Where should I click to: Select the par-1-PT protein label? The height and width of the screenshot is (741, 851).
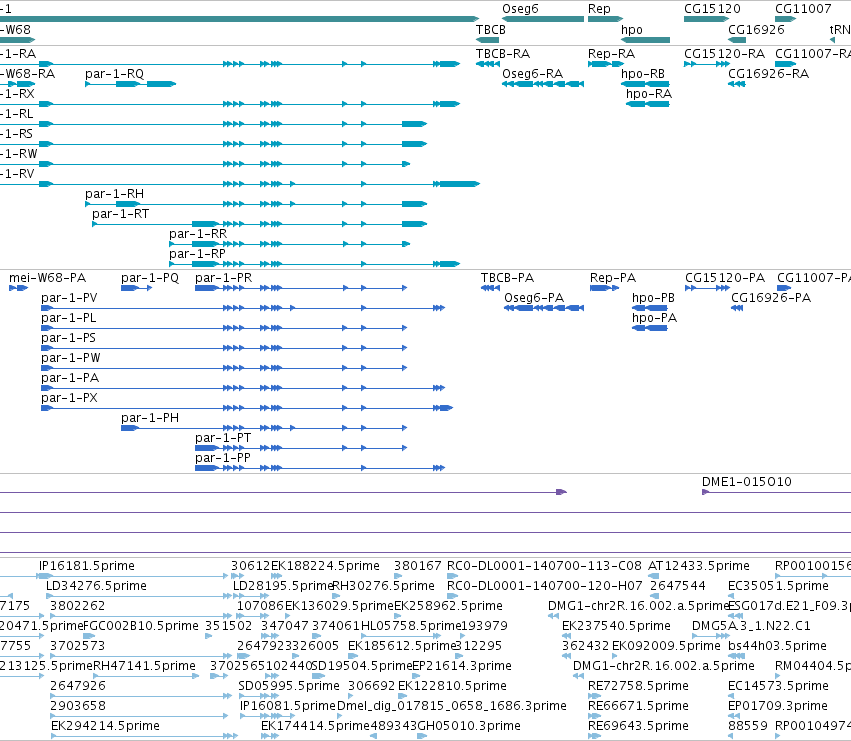coord(223,438)
